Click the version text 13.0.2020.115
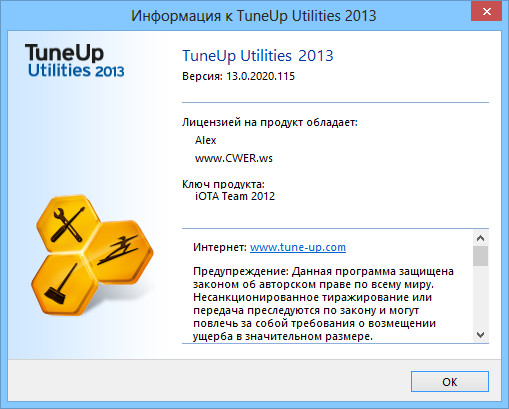The height and width of the screenshot is (409, 509). (261, 76)
